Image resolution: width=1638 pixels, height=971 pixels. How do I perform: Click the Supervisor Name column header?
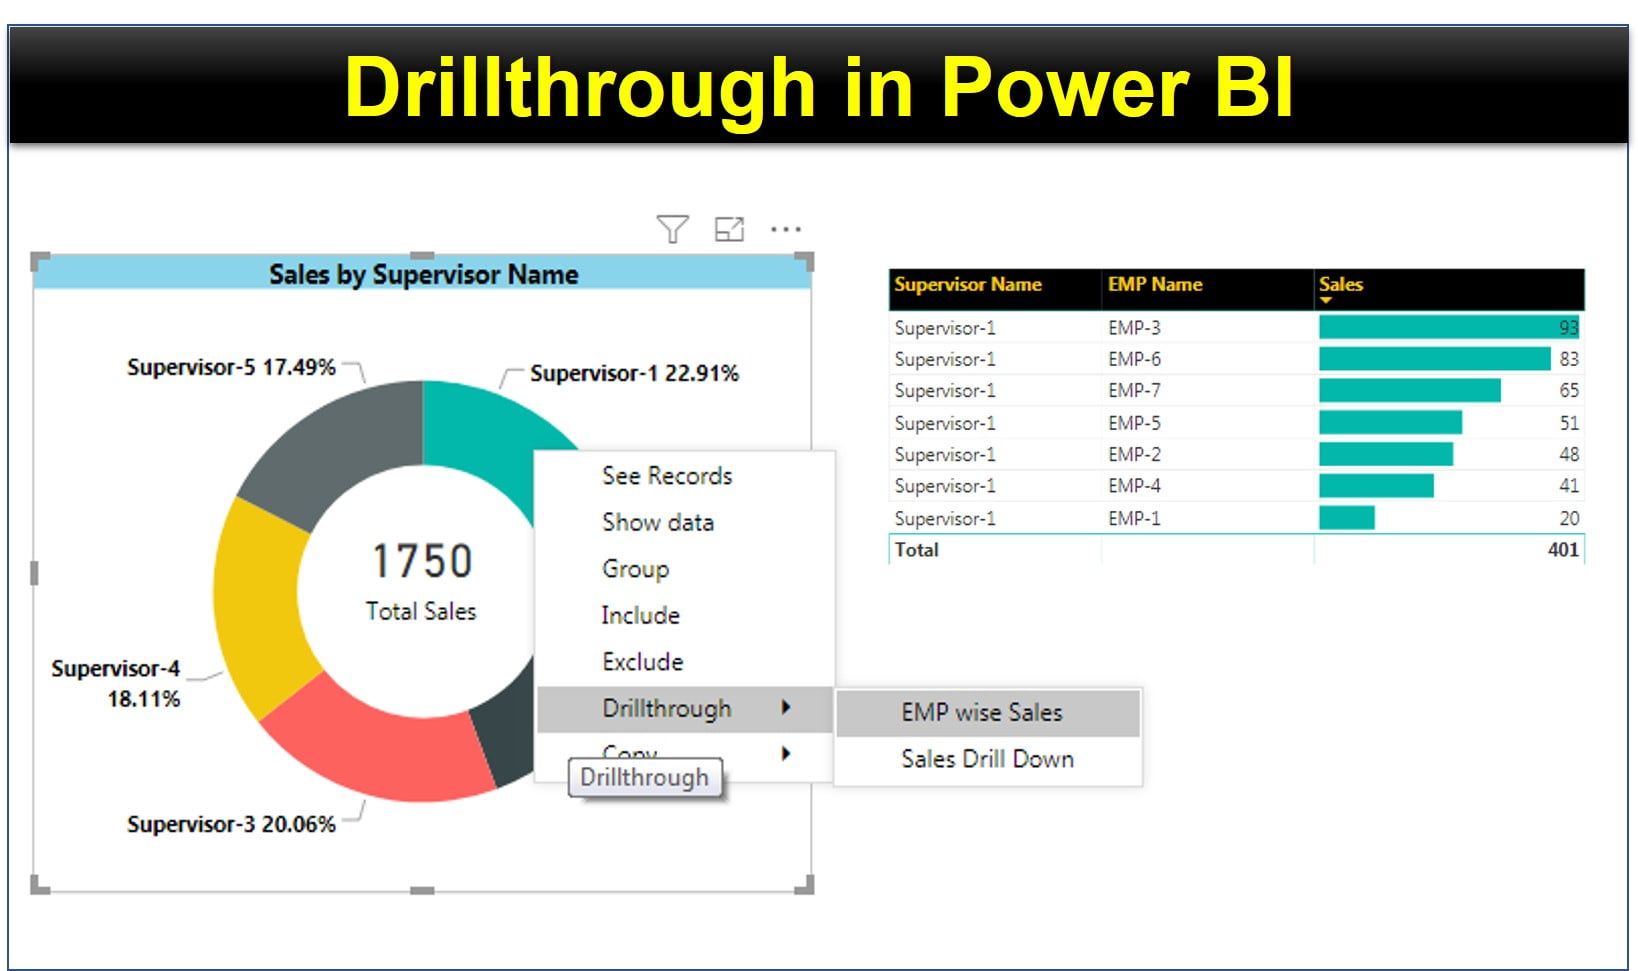pos(967,285)
